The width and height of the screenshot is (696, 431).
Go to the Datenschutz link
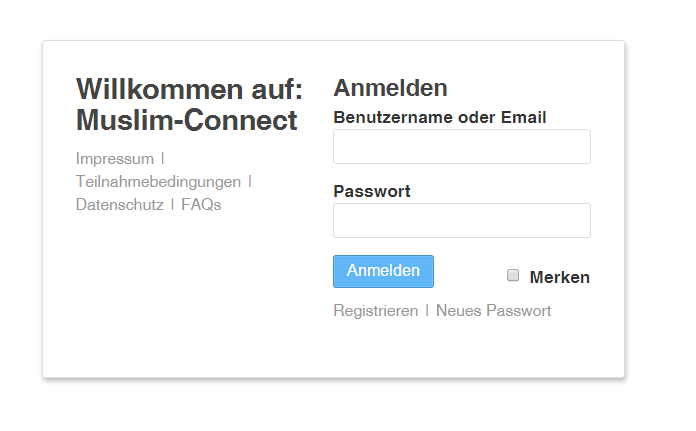click(119, 204)
